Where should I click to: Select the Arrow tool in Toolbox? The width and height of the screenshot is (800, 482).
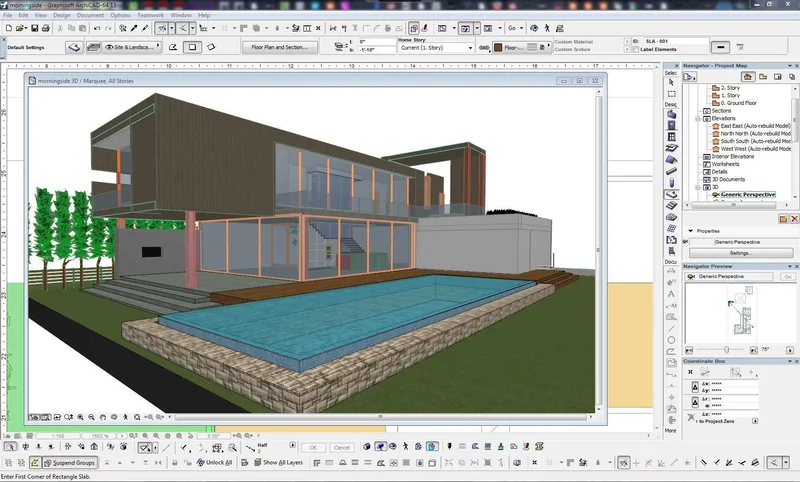[671, 82]
